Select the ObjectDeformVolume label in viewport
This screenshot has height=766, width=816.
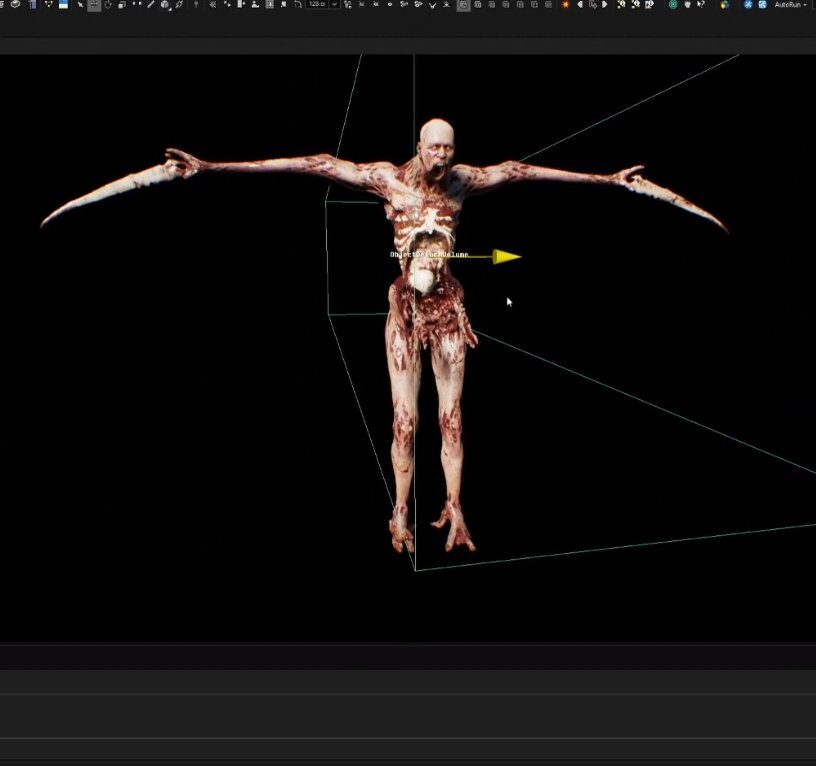pos(429,254)
